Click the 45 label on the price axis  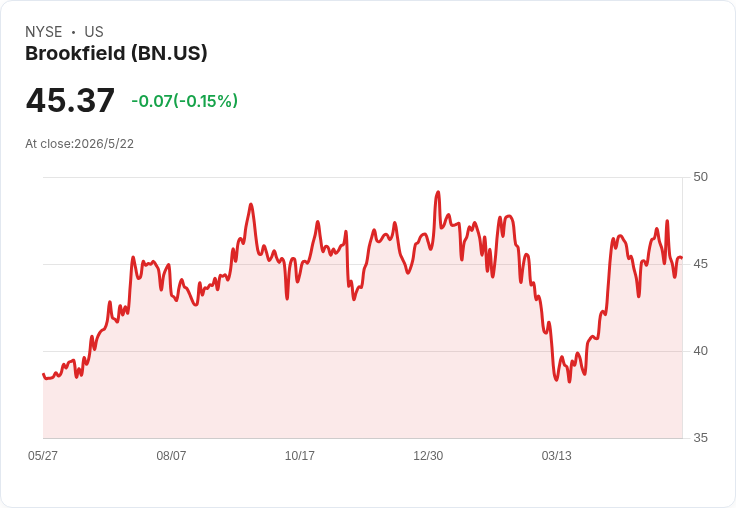700,264
